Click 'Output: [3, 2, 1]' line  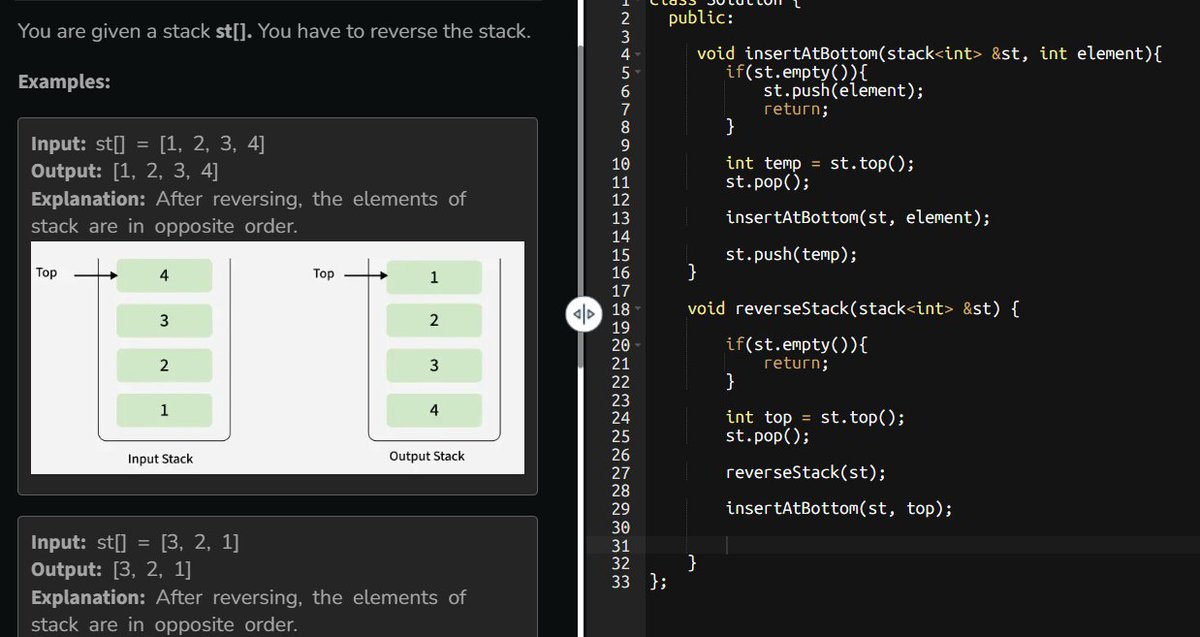tap(111, 570)
